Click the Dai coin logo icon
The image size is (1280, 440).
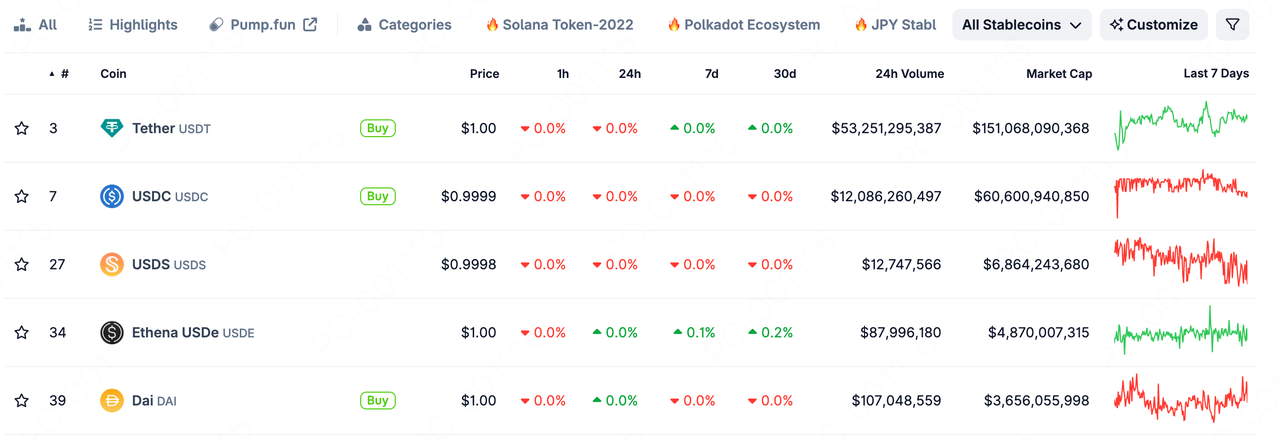click(x=112, y=400)
